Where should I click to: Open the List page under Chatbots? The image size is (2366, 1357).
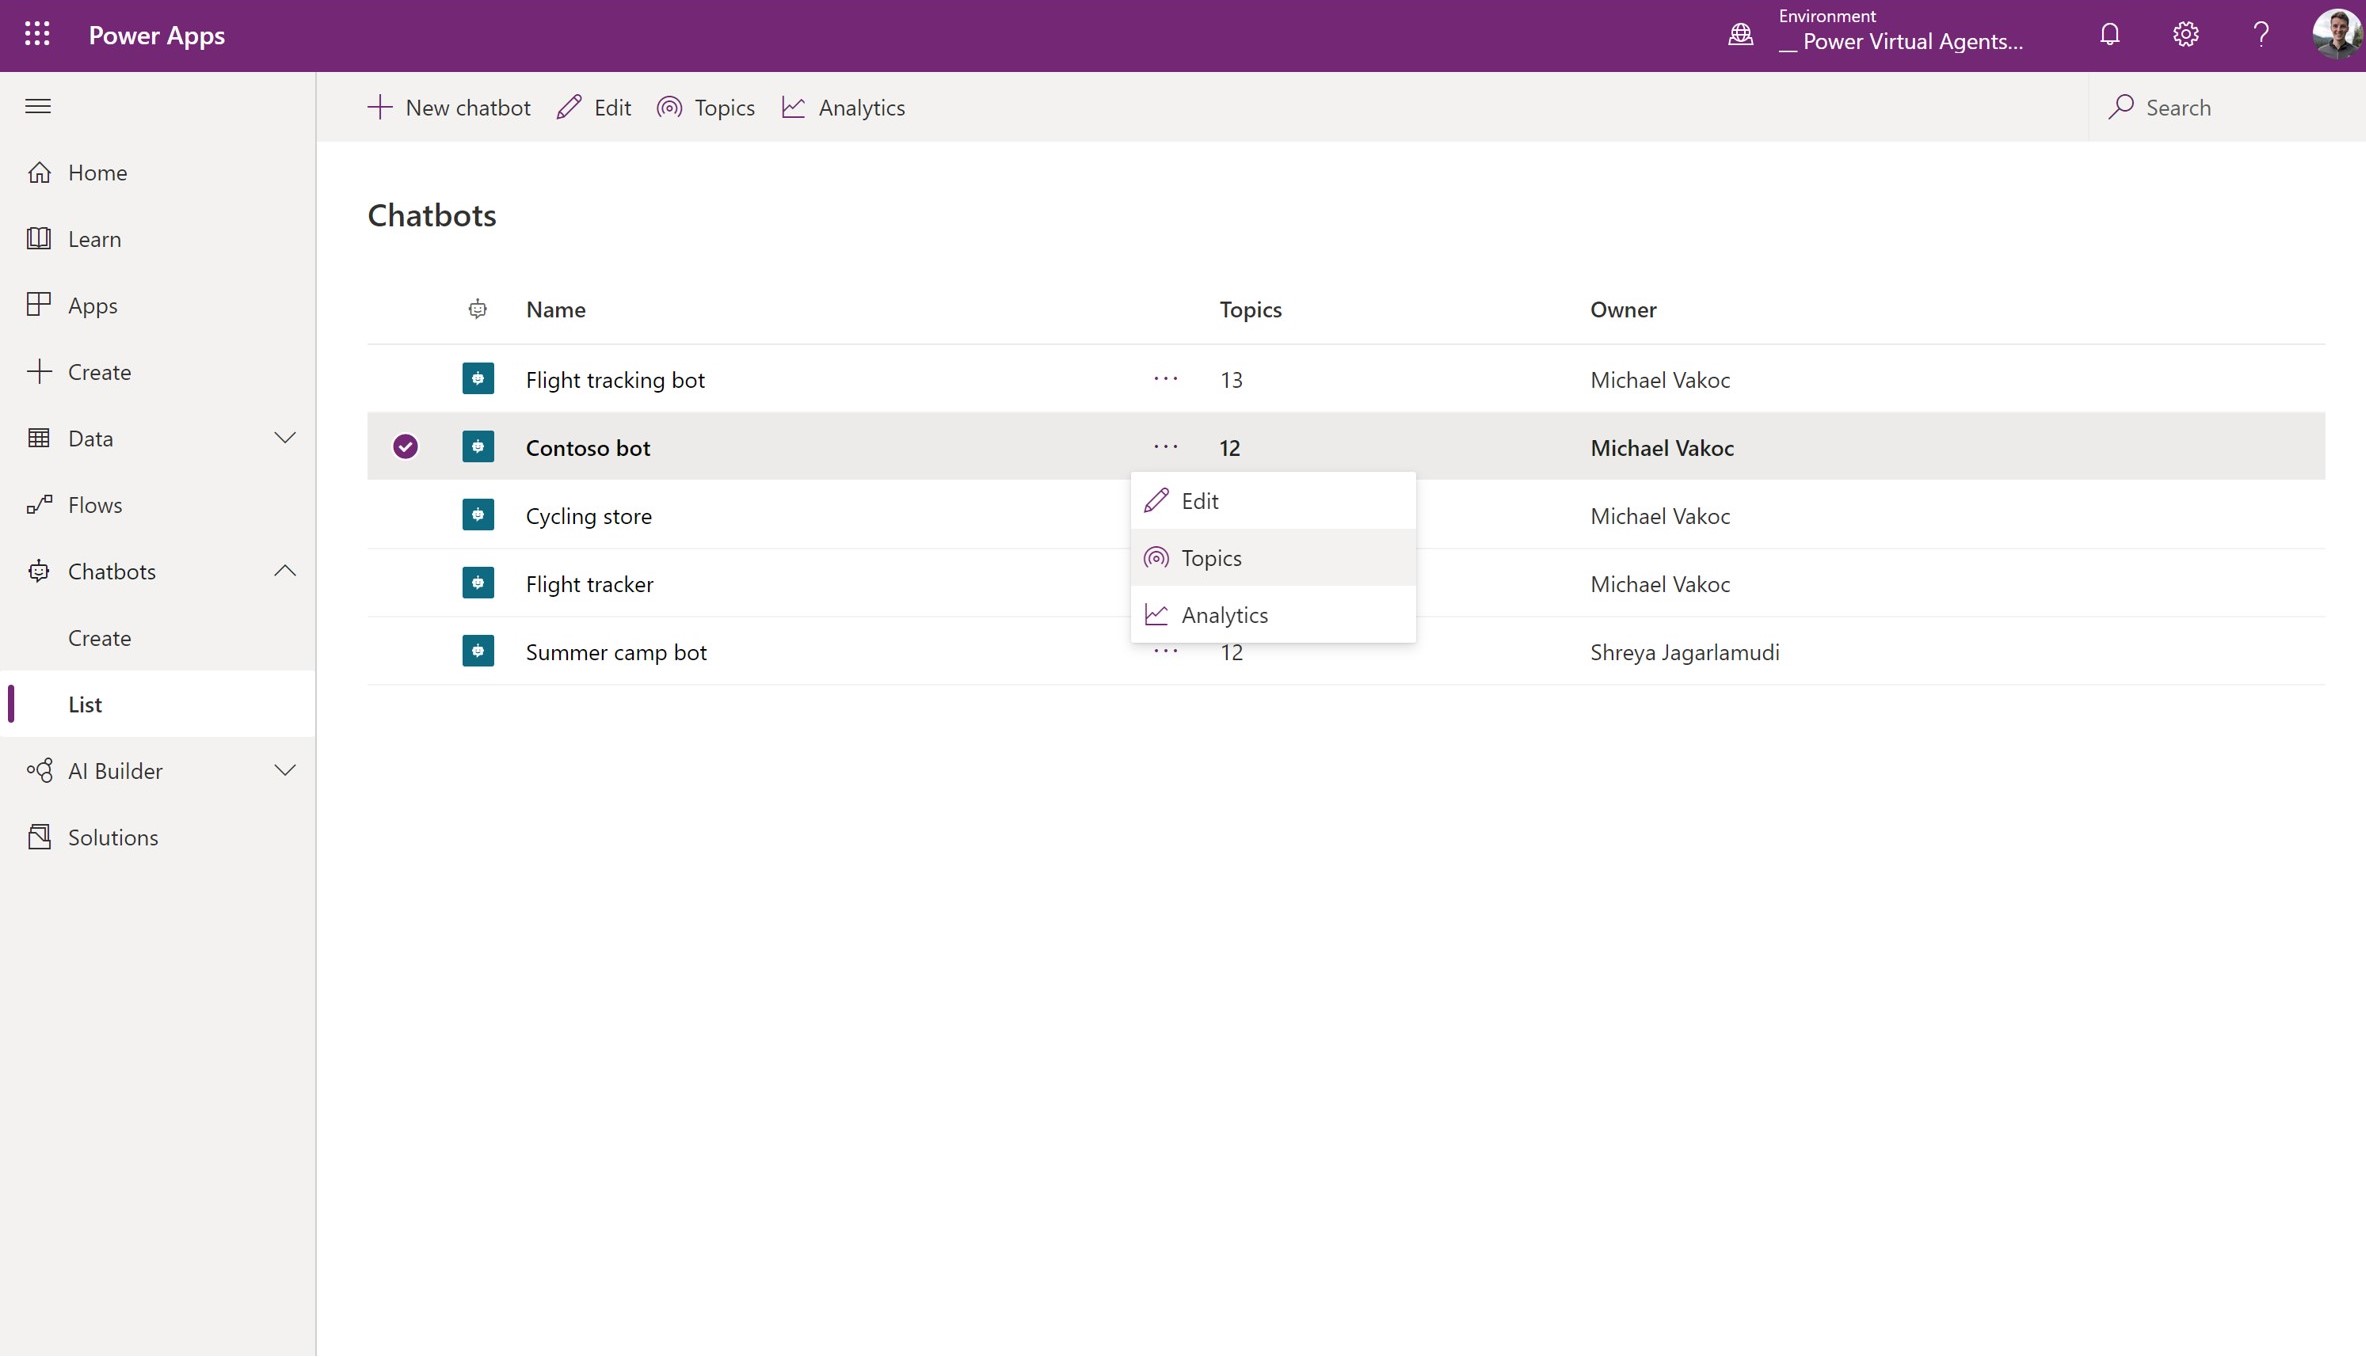tap(85, 704)
